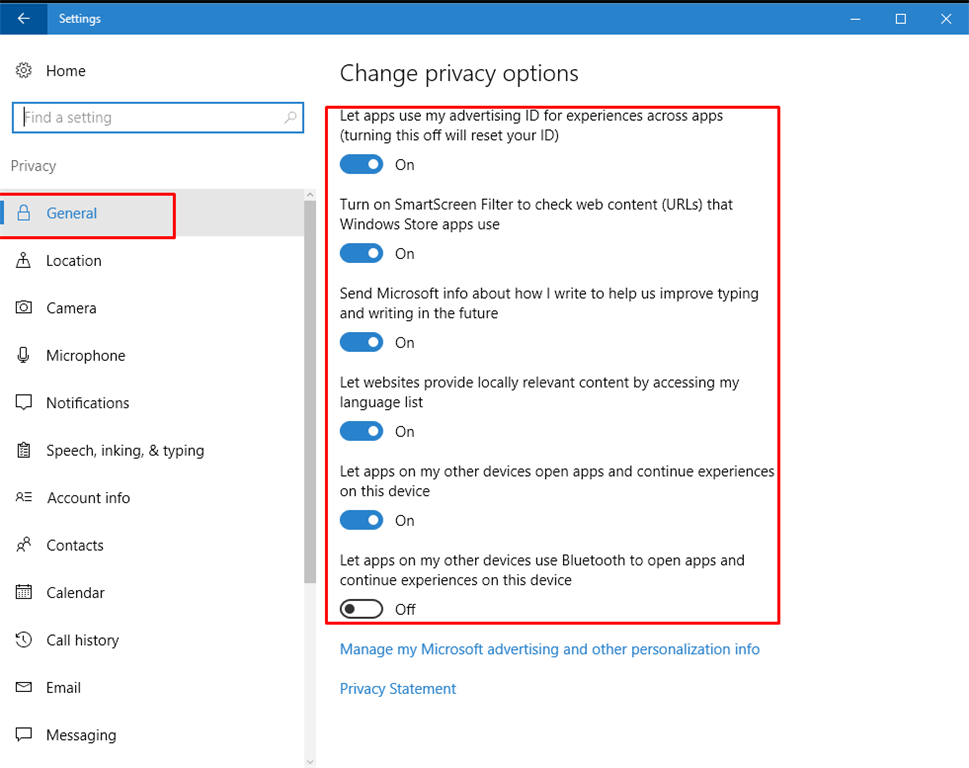The image size is (969, 768).
Task: Click the sidebar scroll-up arrow
Action: tap(310, 194)
